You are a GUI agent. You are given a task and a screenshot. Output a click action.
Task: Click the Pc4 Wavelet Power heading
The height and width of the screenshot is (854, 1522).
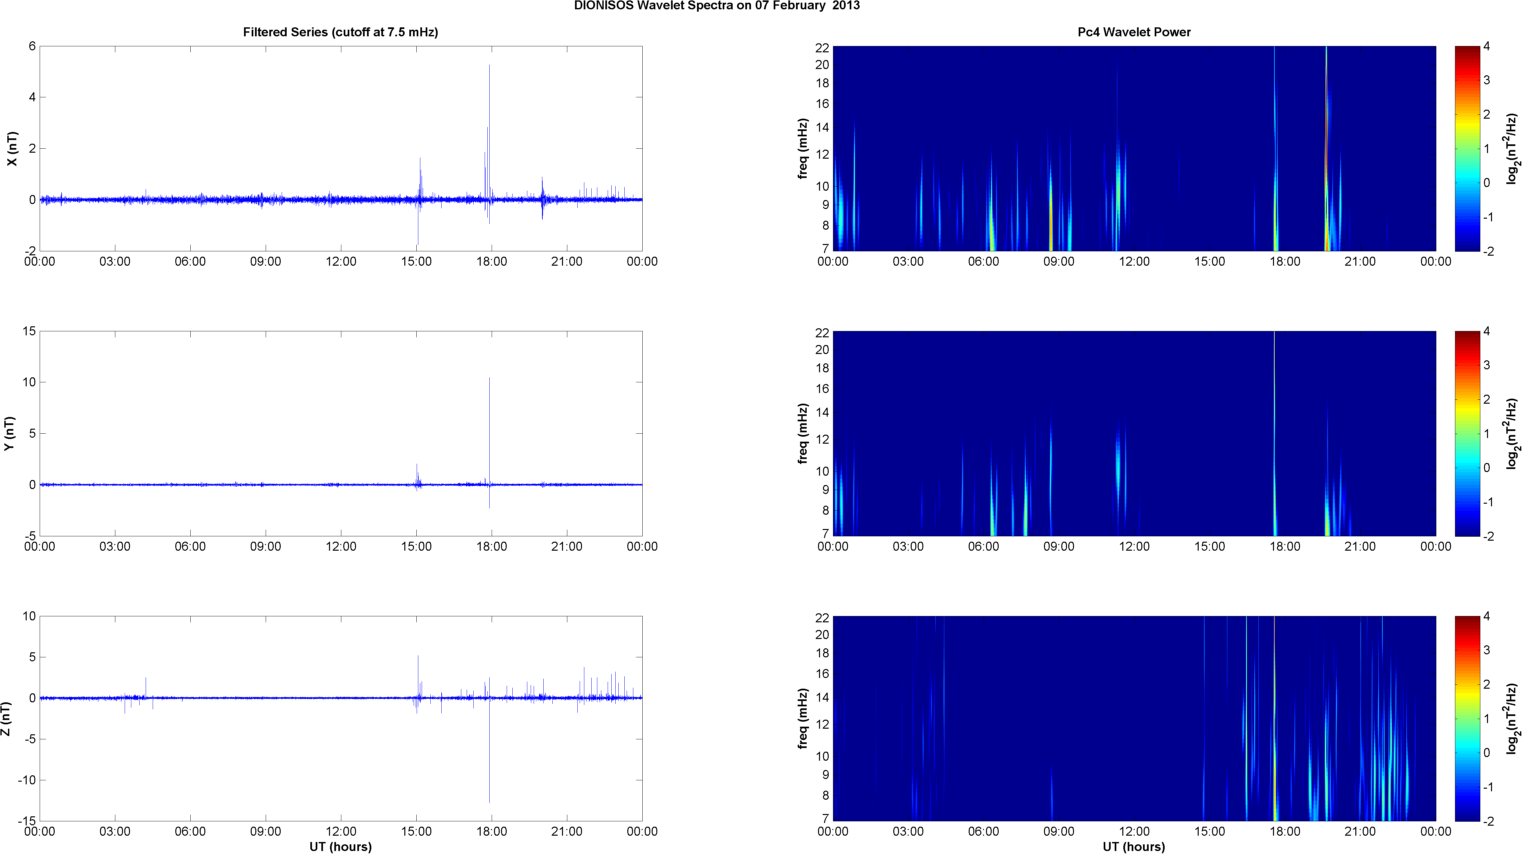(1133, 32)
